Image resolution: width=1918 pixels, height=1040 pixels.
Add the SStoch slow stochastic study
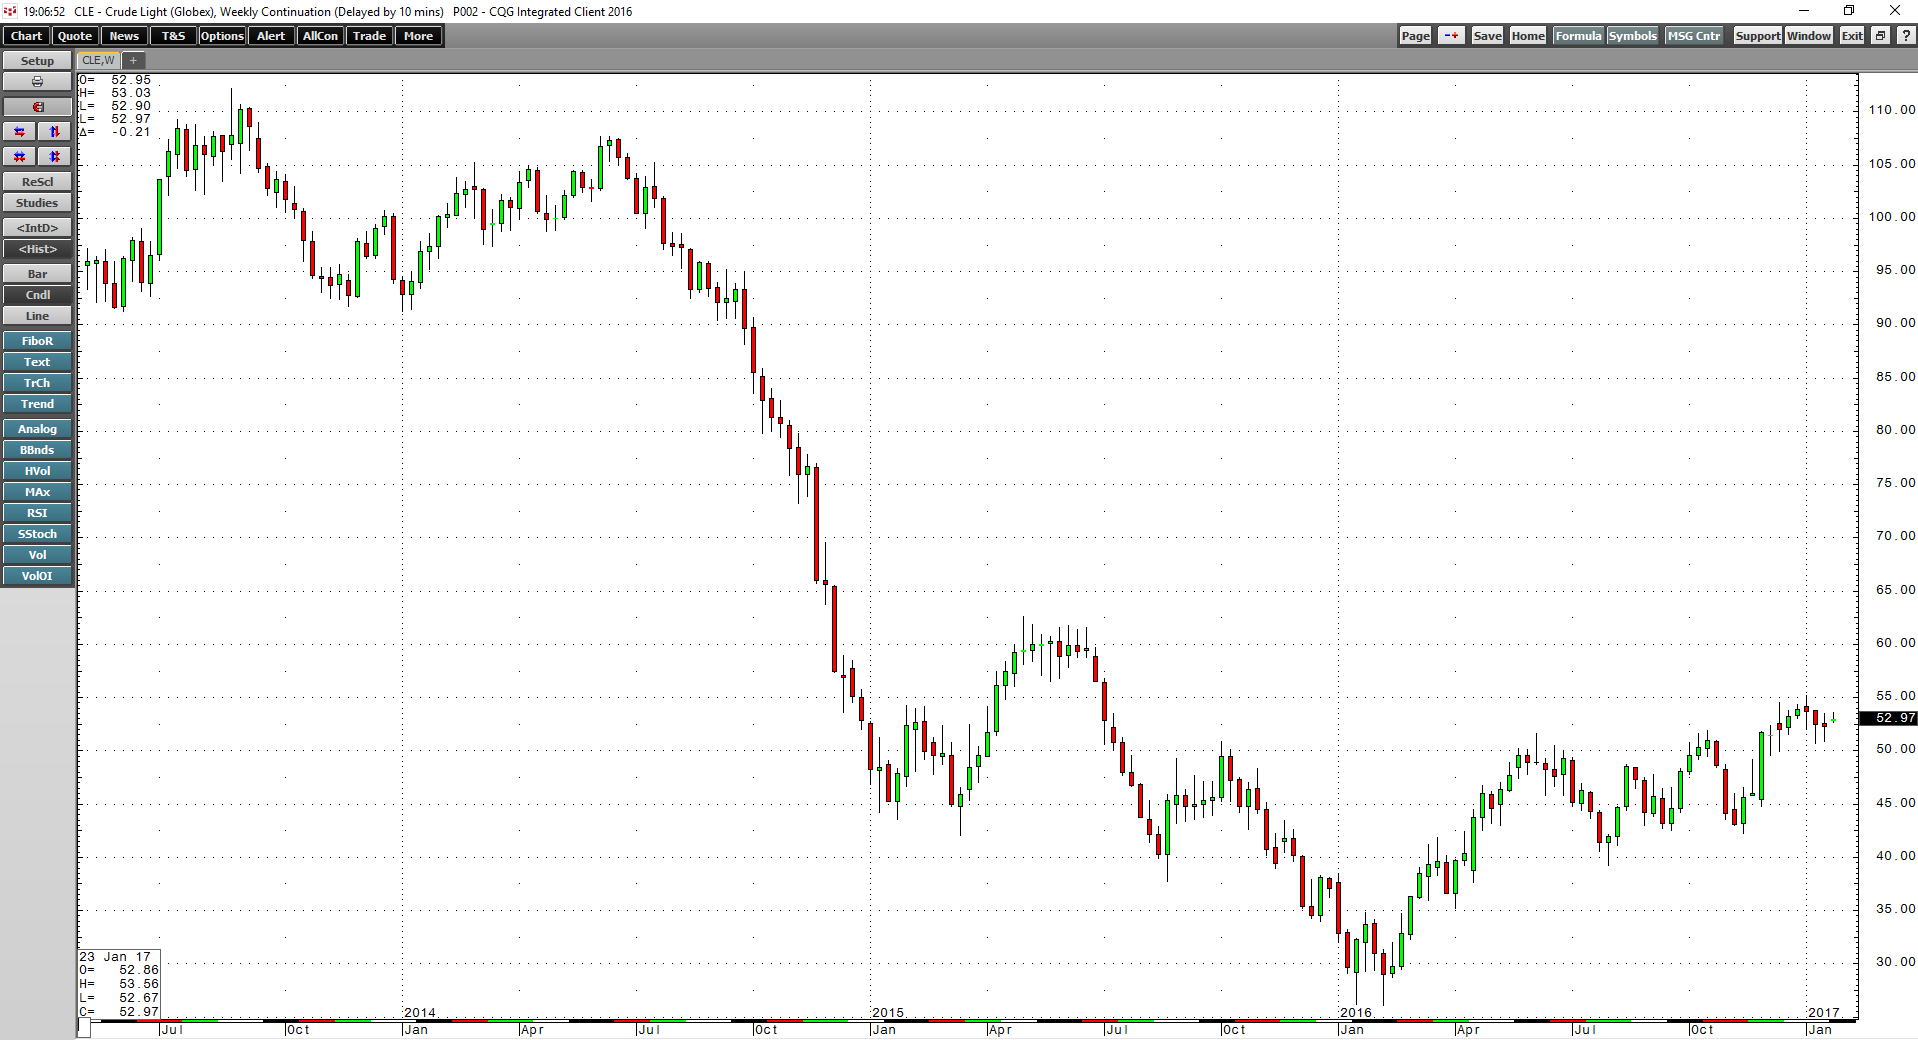(x=37, y=534)
